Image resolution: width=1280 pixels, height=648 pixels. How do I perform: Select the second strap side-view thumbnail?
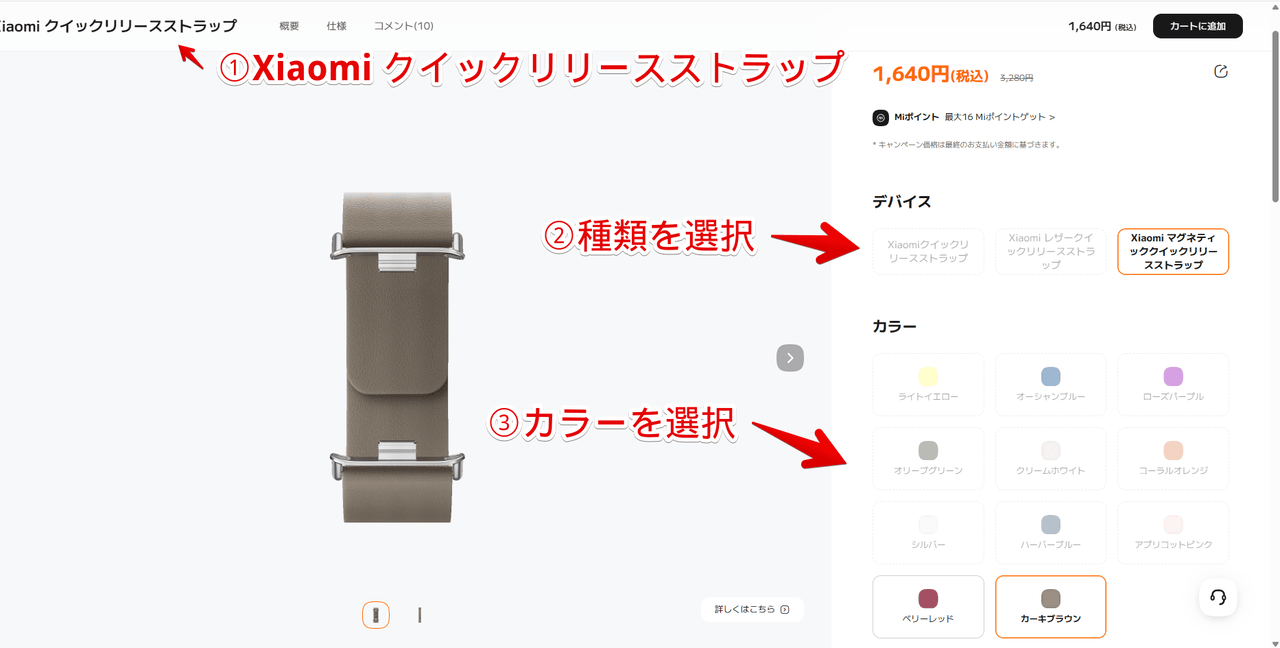point(420,615)
